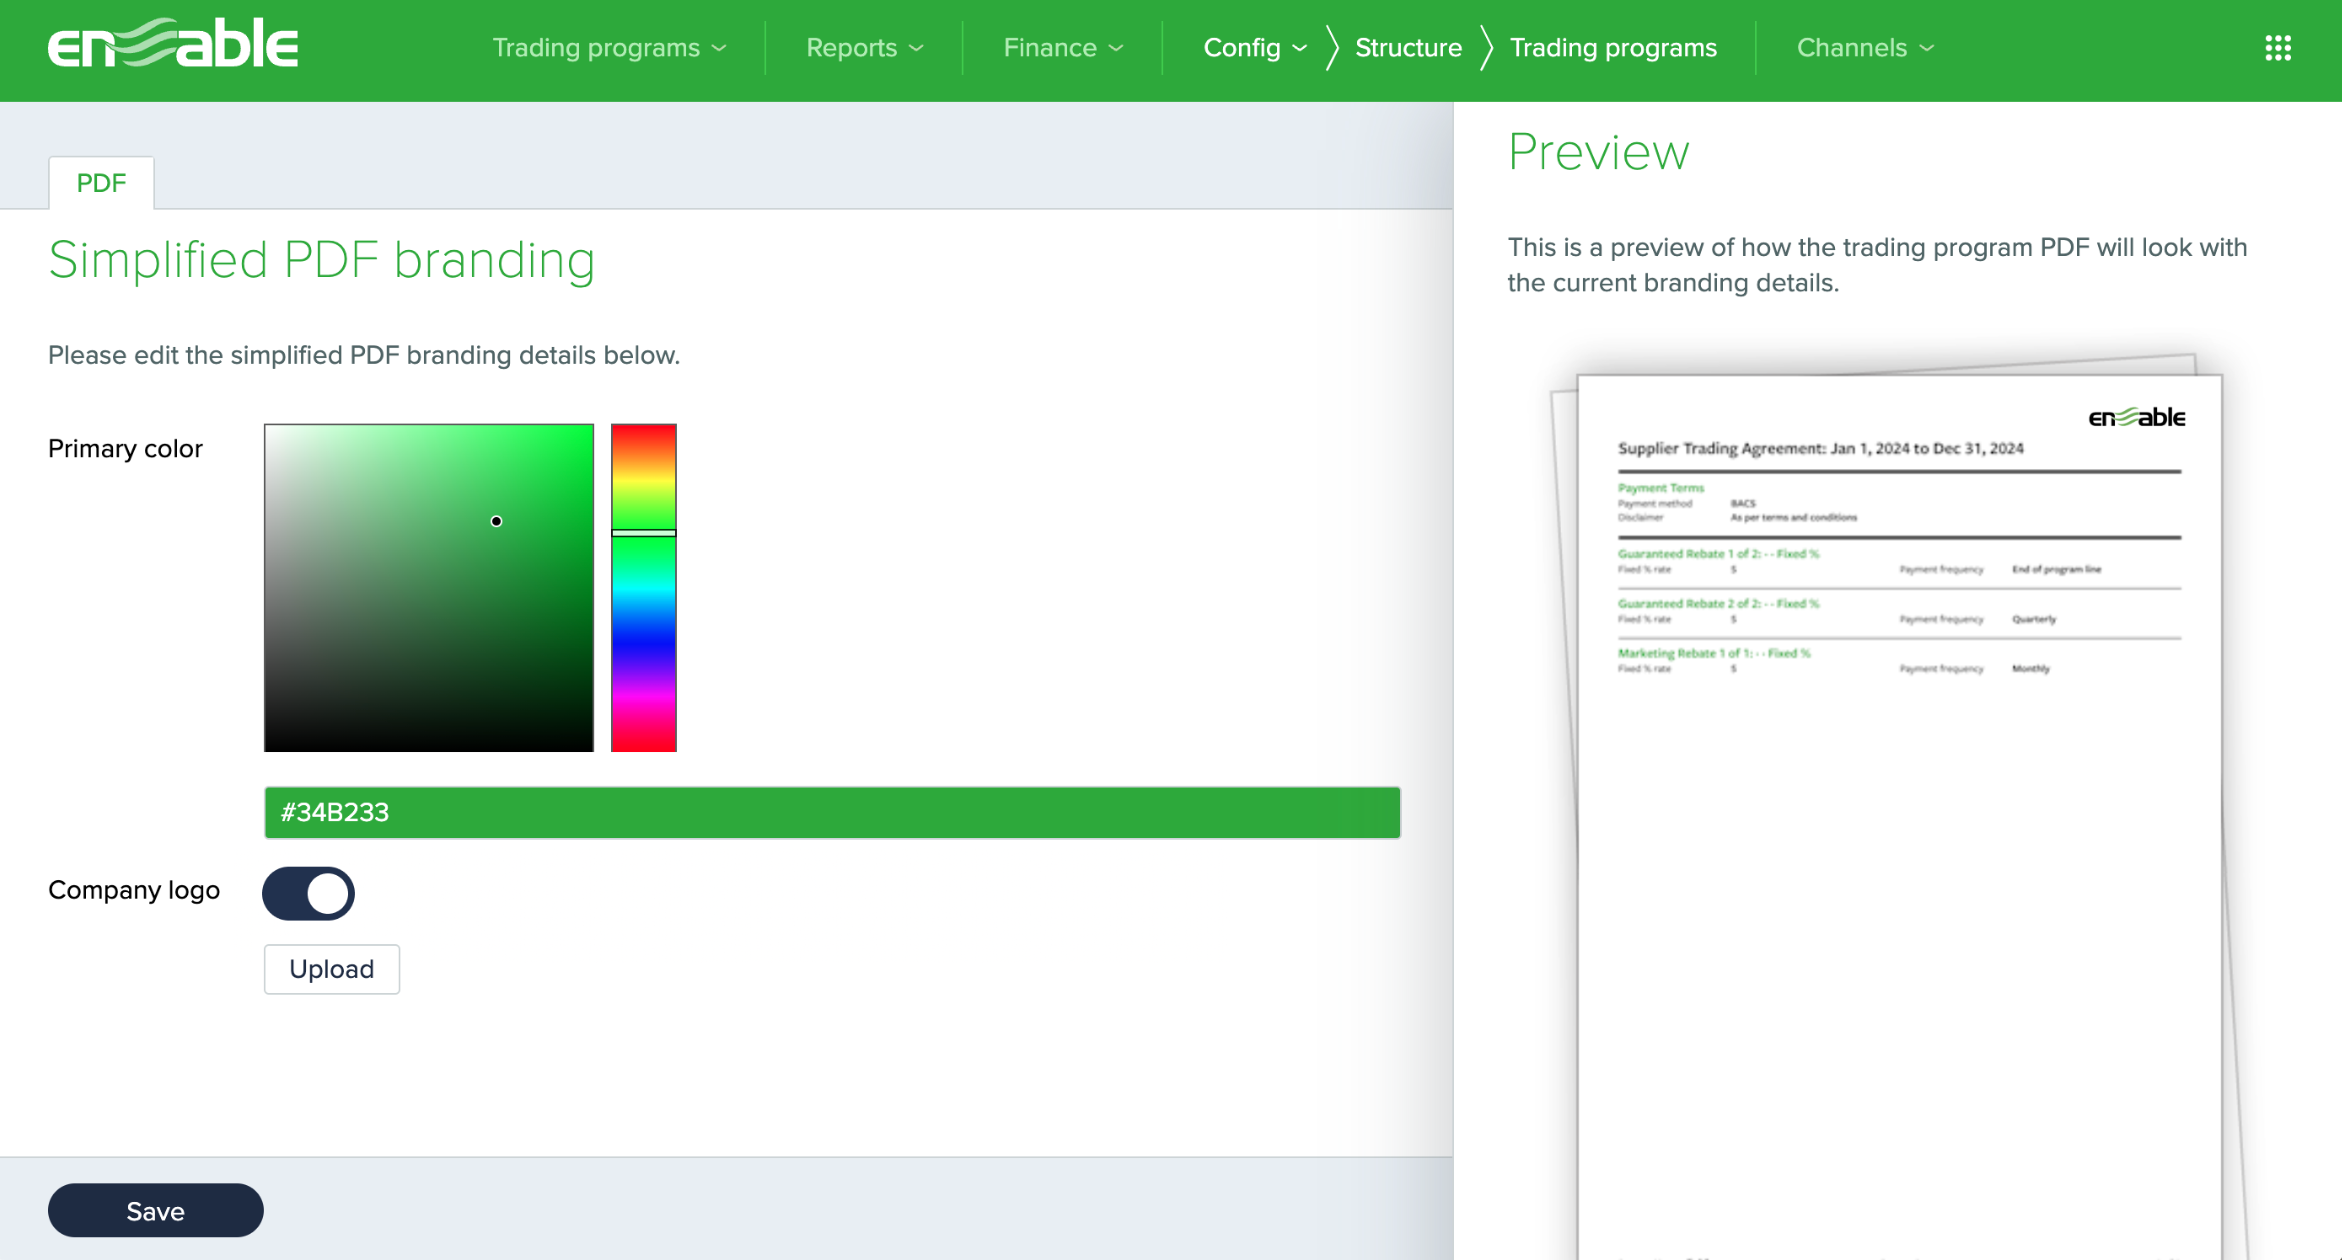The image size is (2342, 1260).
Task: Click the Enable logo in header
Action: point(173,44)
